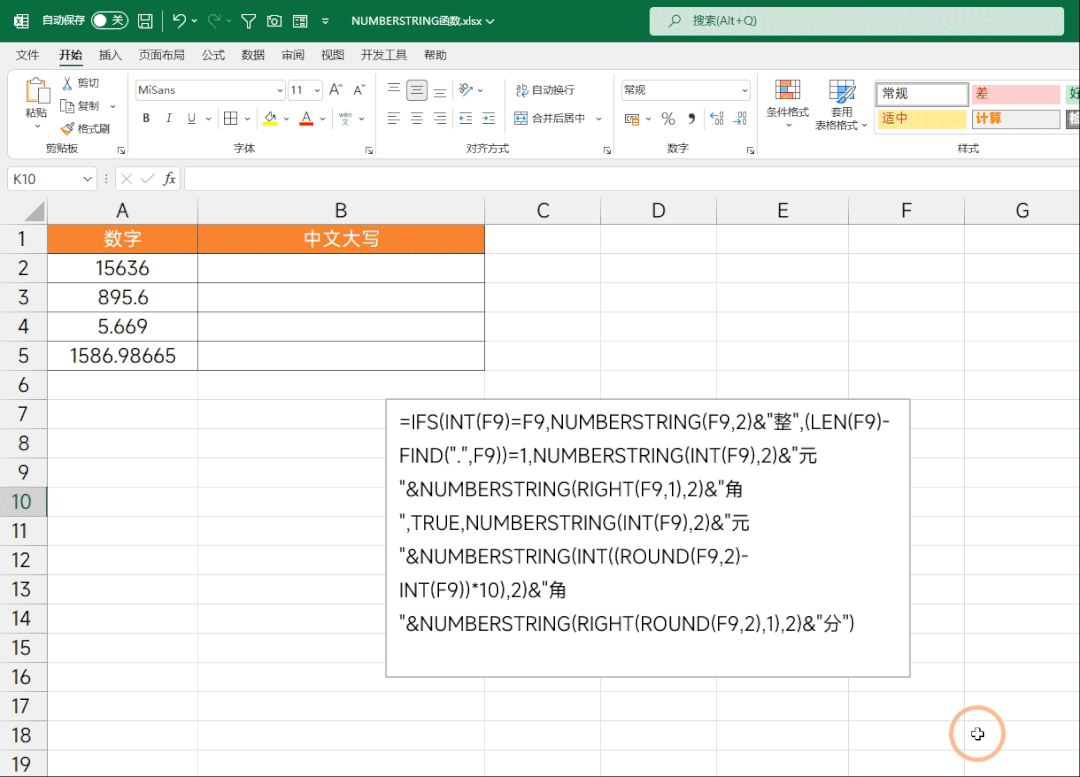1080x777 pixels.
Task: Open the number format 常规 dropdown
Action: point(745,90)
